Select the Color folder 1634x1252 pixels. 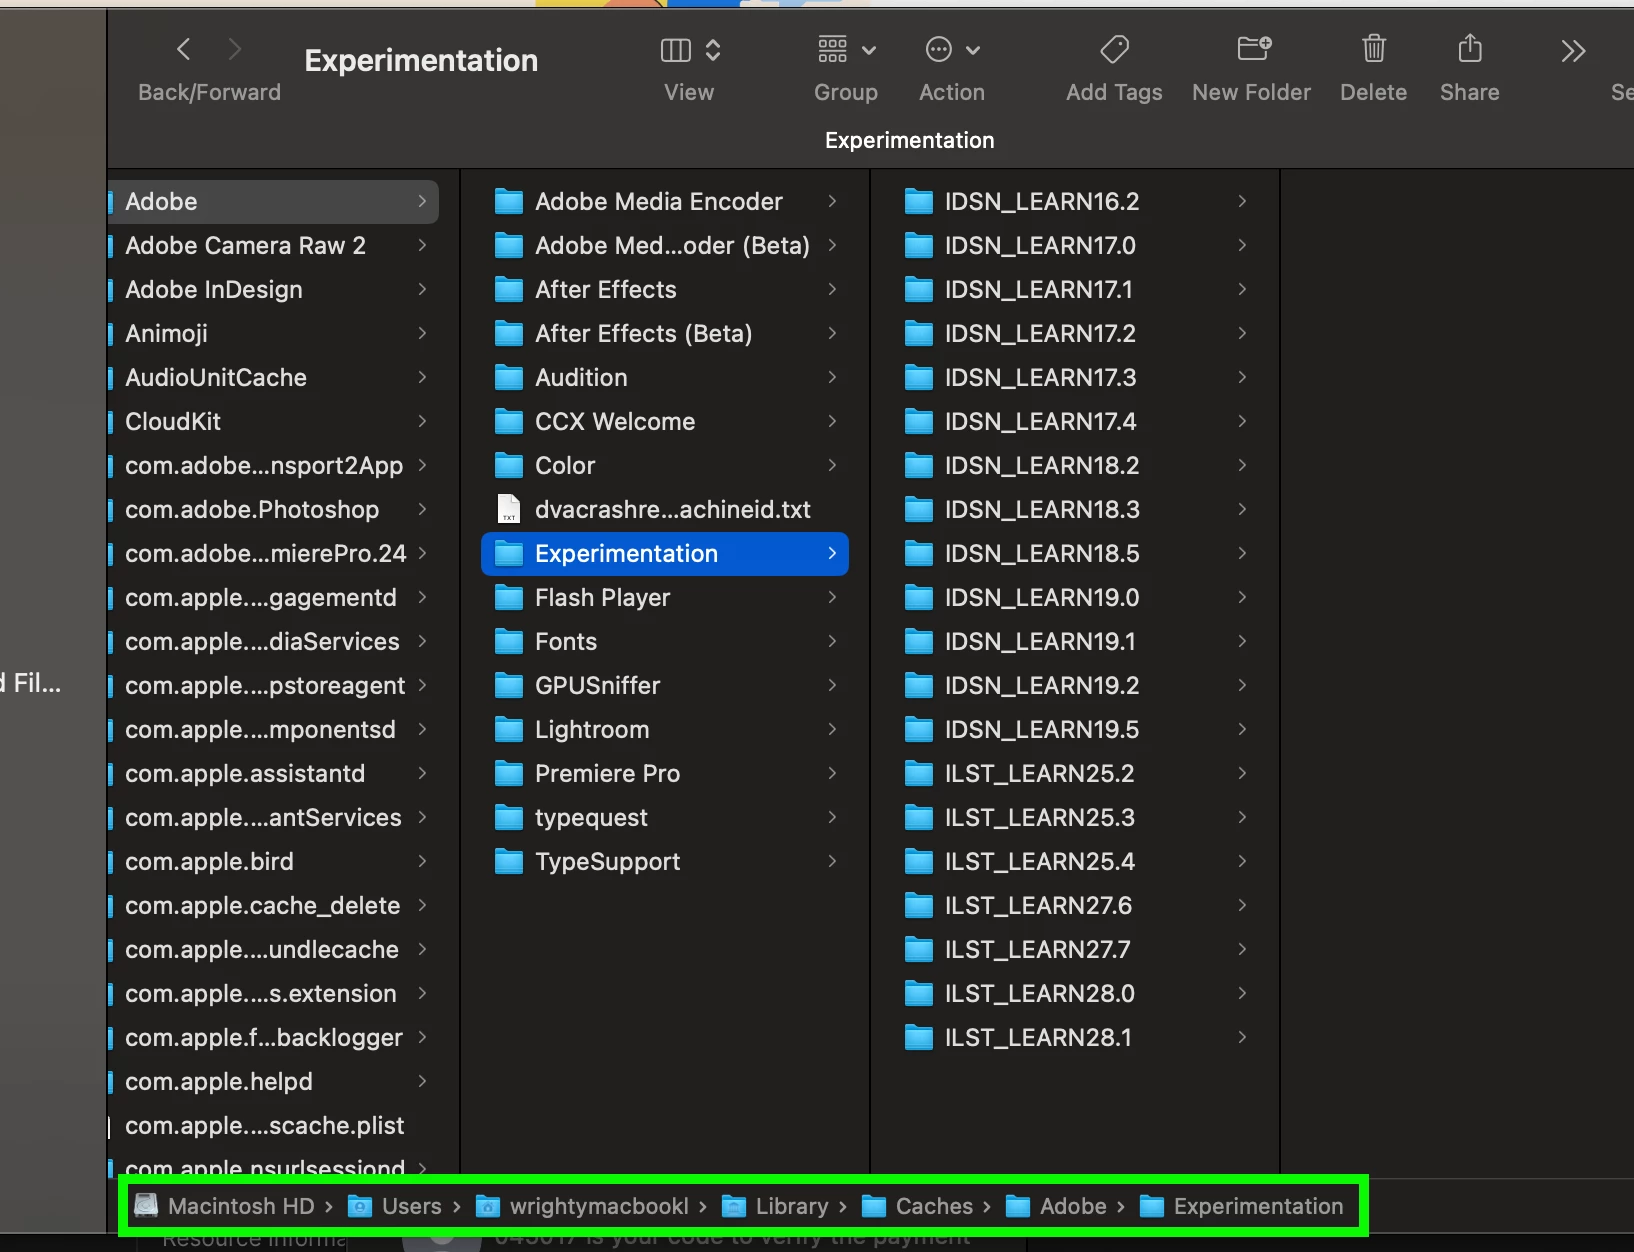click(665, 466)
